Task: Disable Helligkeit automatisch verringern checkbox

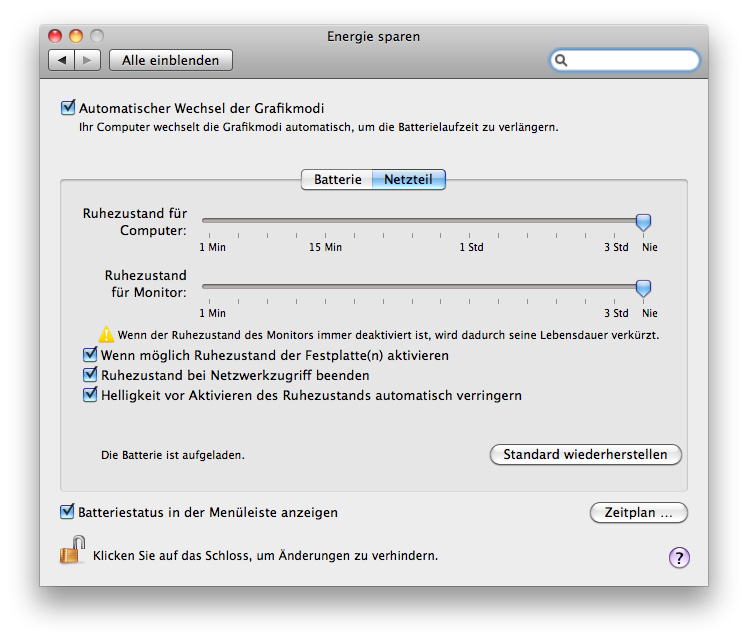Action: pyautogui.click(x=90, y=394)
